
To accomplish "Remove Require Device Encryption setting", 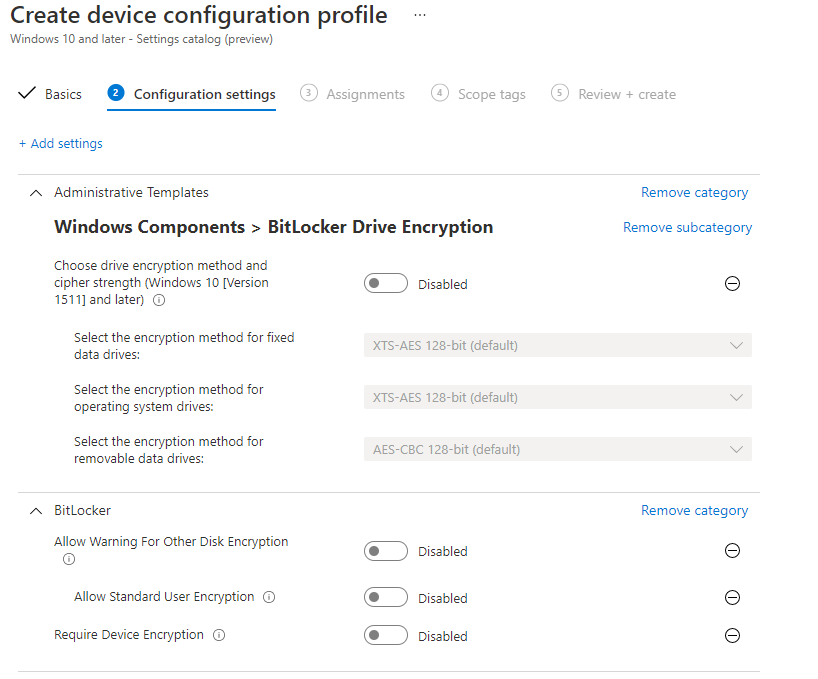I will 732,636.
